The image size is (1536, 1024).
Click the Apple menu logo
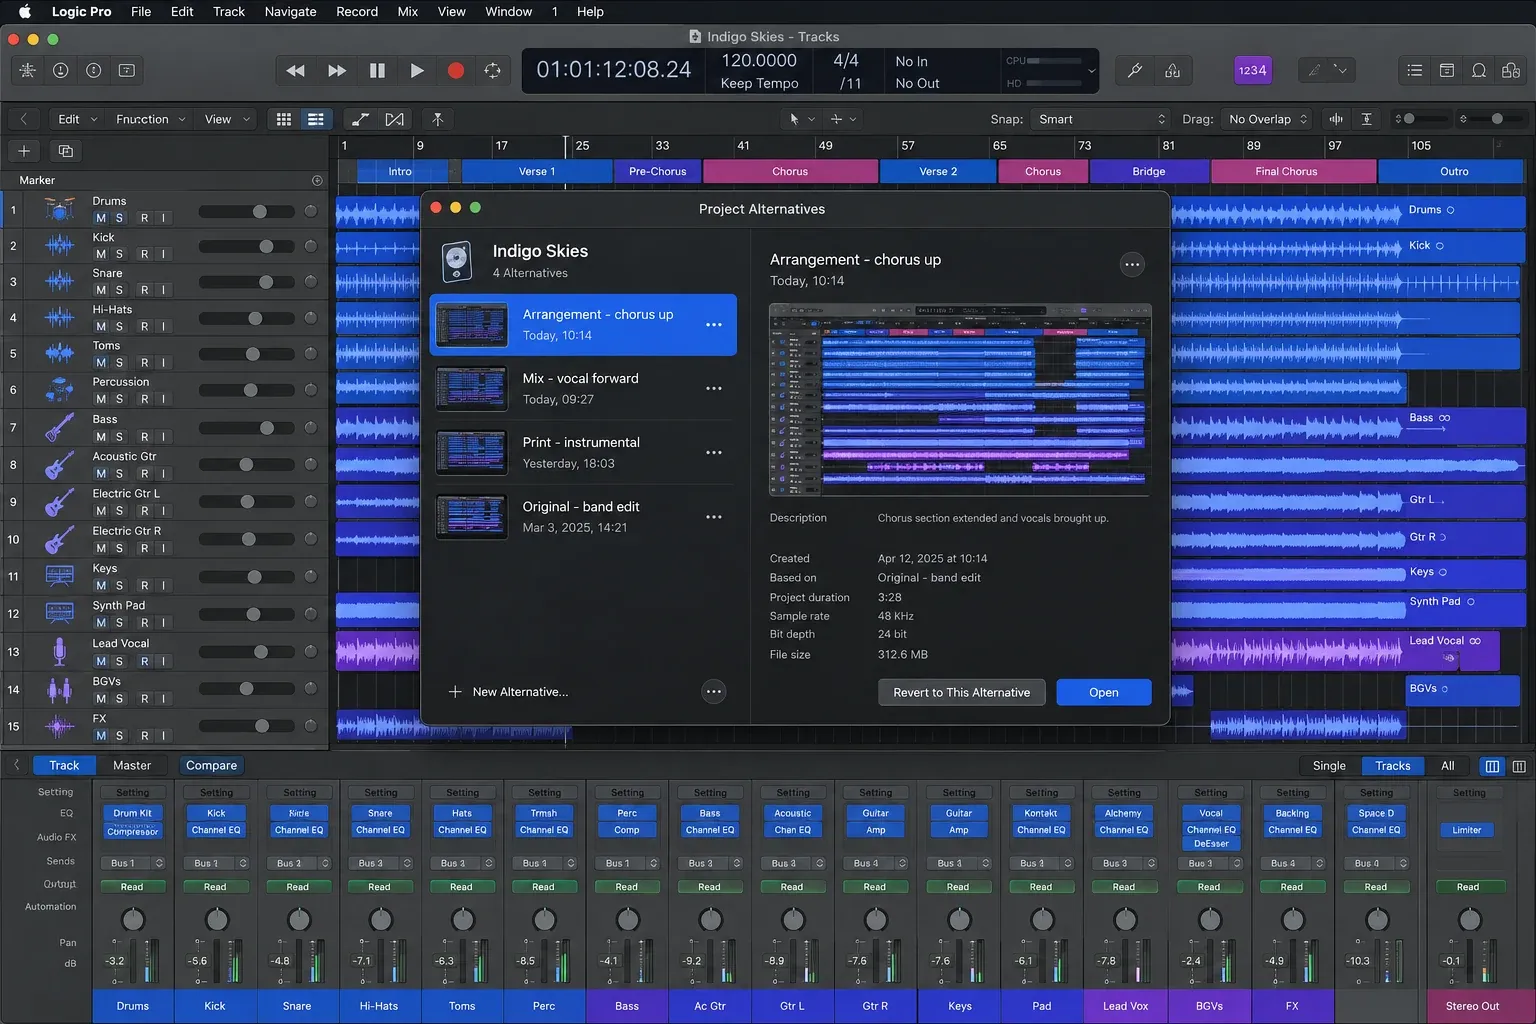25,11
